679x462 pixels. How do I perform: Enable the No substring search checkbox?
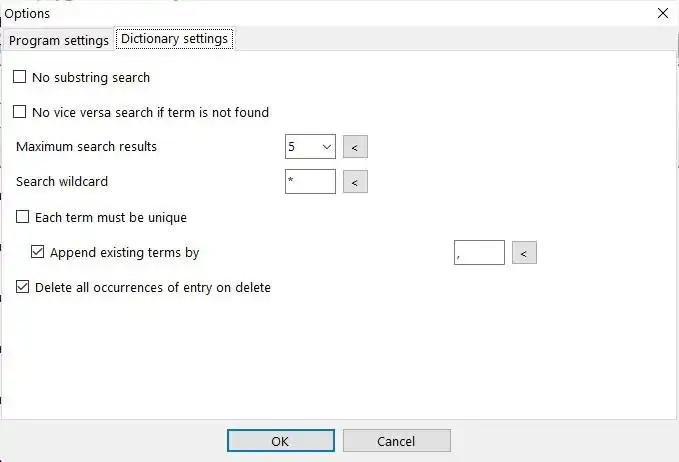tap(21, 77)
